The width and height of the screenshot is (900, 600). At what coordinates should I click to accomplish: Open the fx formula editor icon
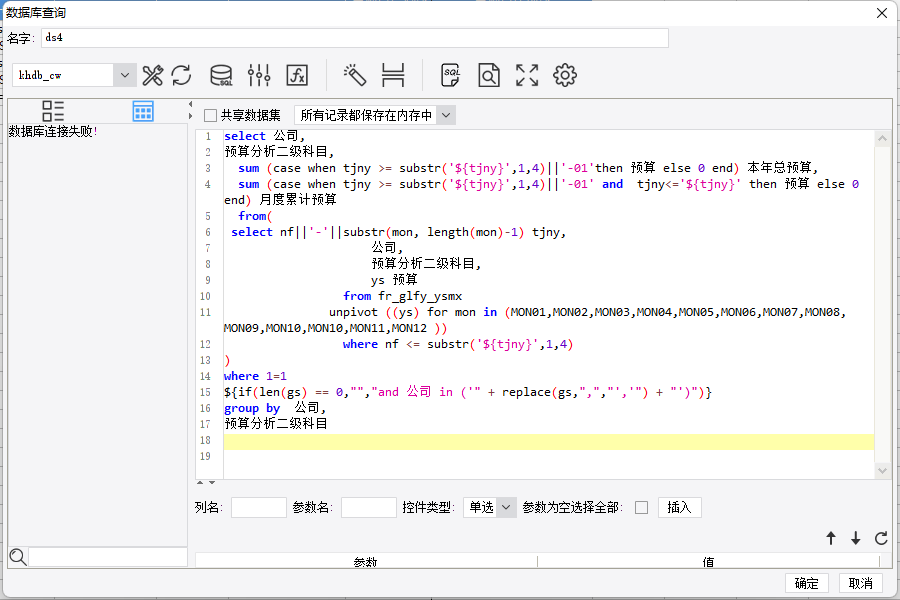point(297,75)
